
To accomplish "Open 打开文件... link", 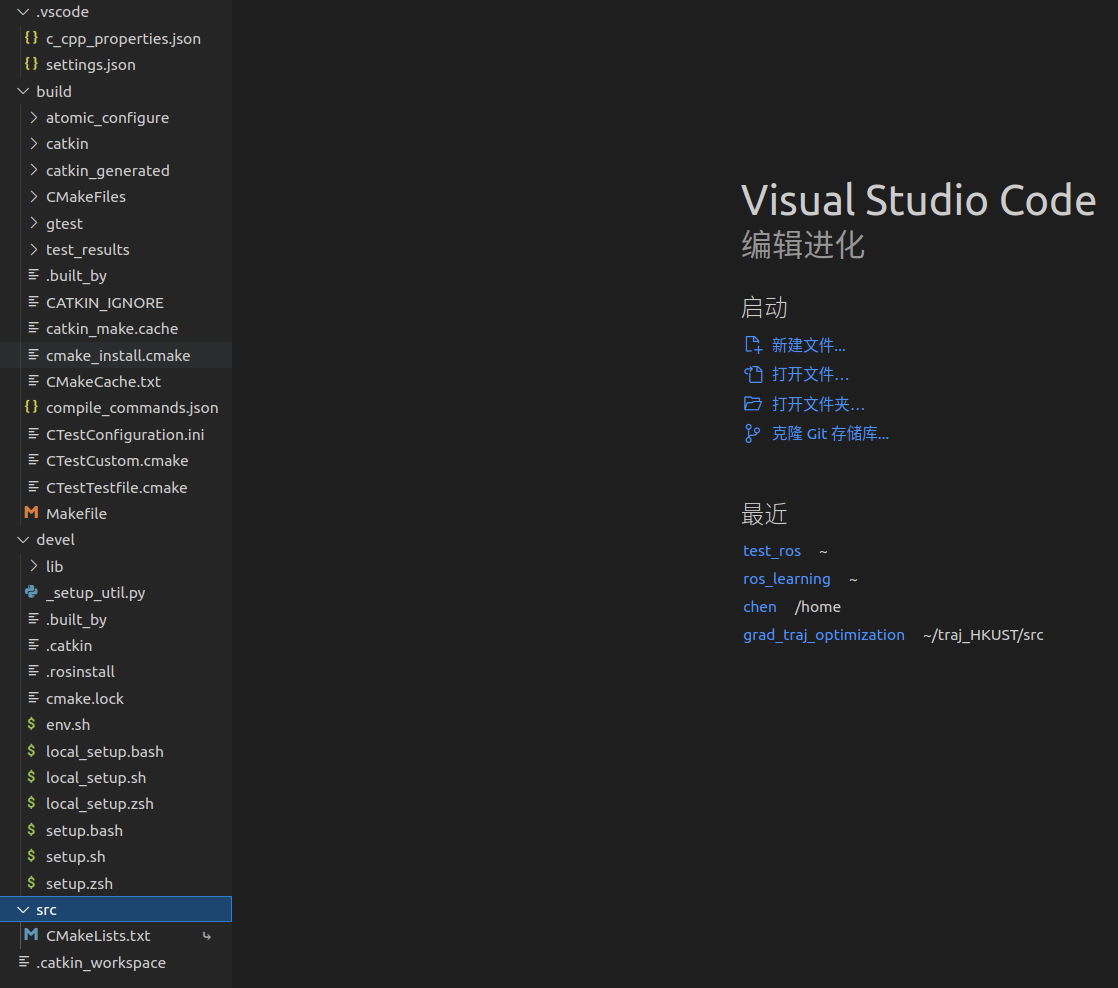I will [811, 375].
